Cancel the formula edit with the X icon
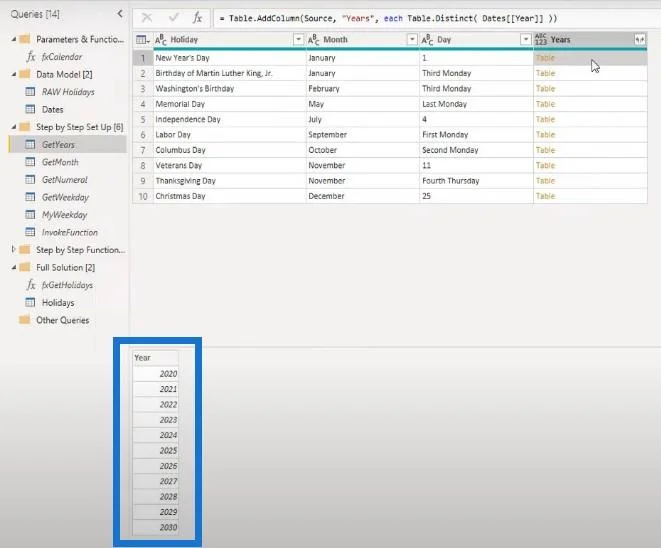This screenshot has height=548, width=661. pos(147,18)
